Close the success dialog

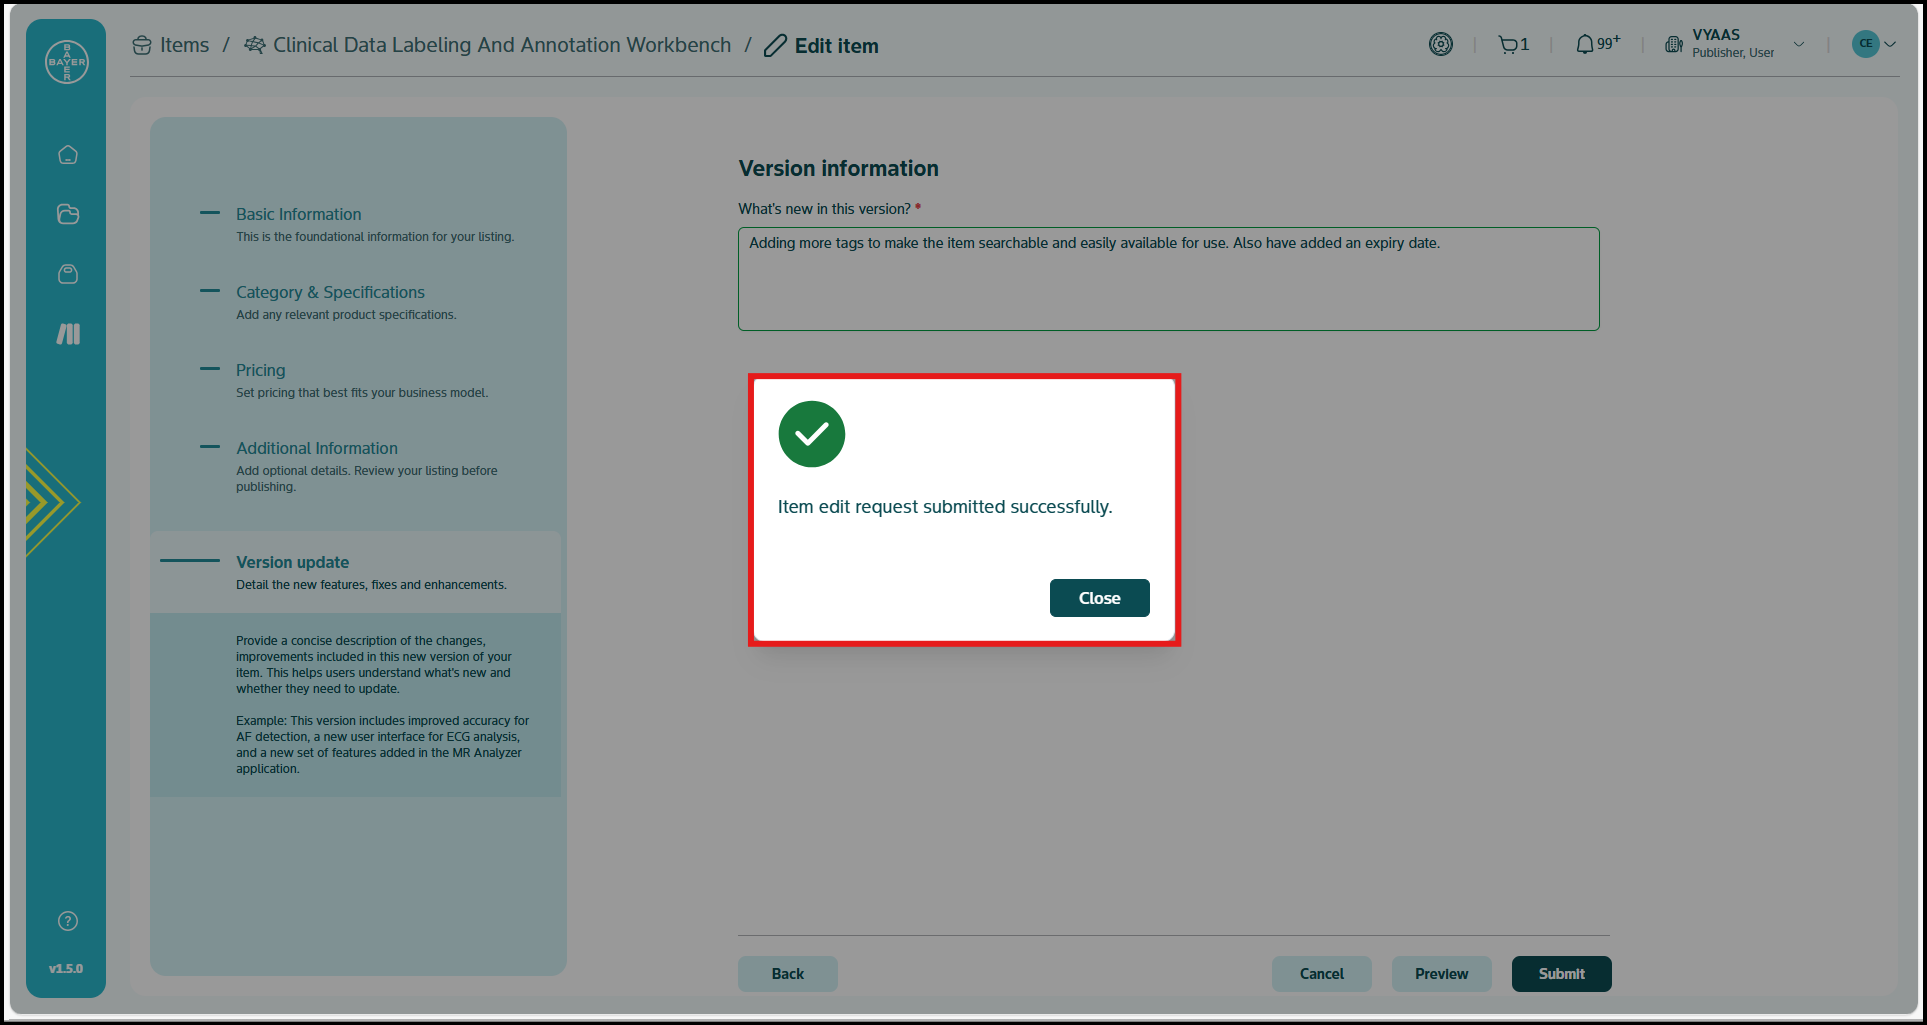pos(1099,598)
